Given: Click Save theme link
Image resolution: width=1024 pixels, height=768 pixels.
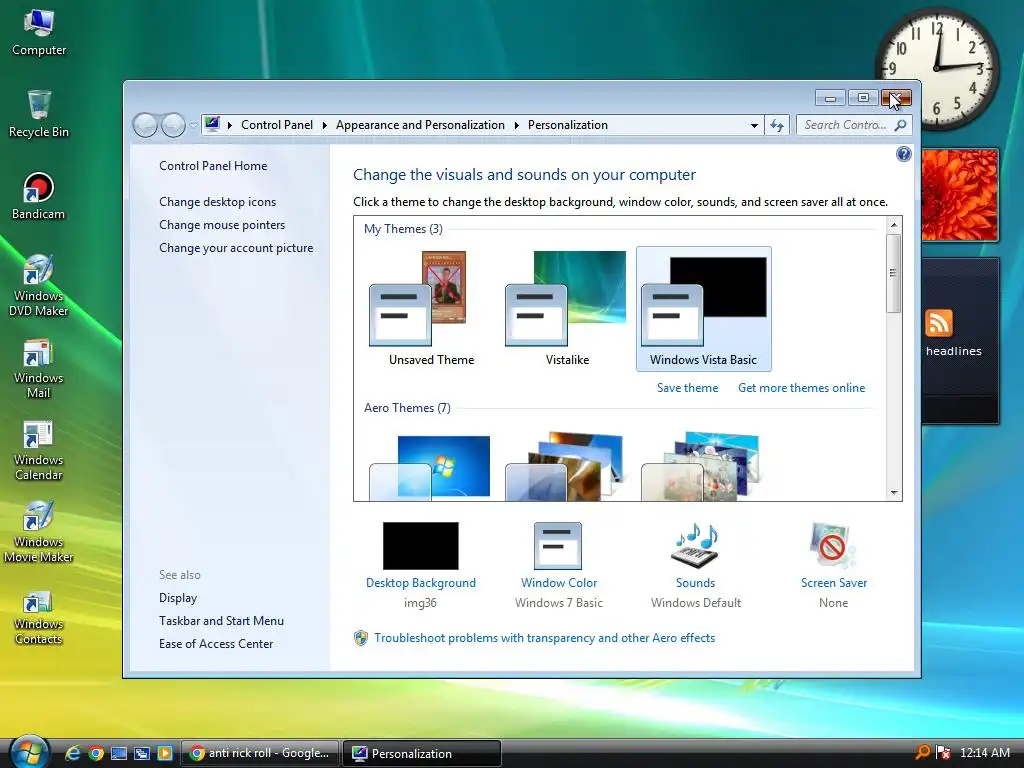Looking at the screenshot, I should pos(687,388).
